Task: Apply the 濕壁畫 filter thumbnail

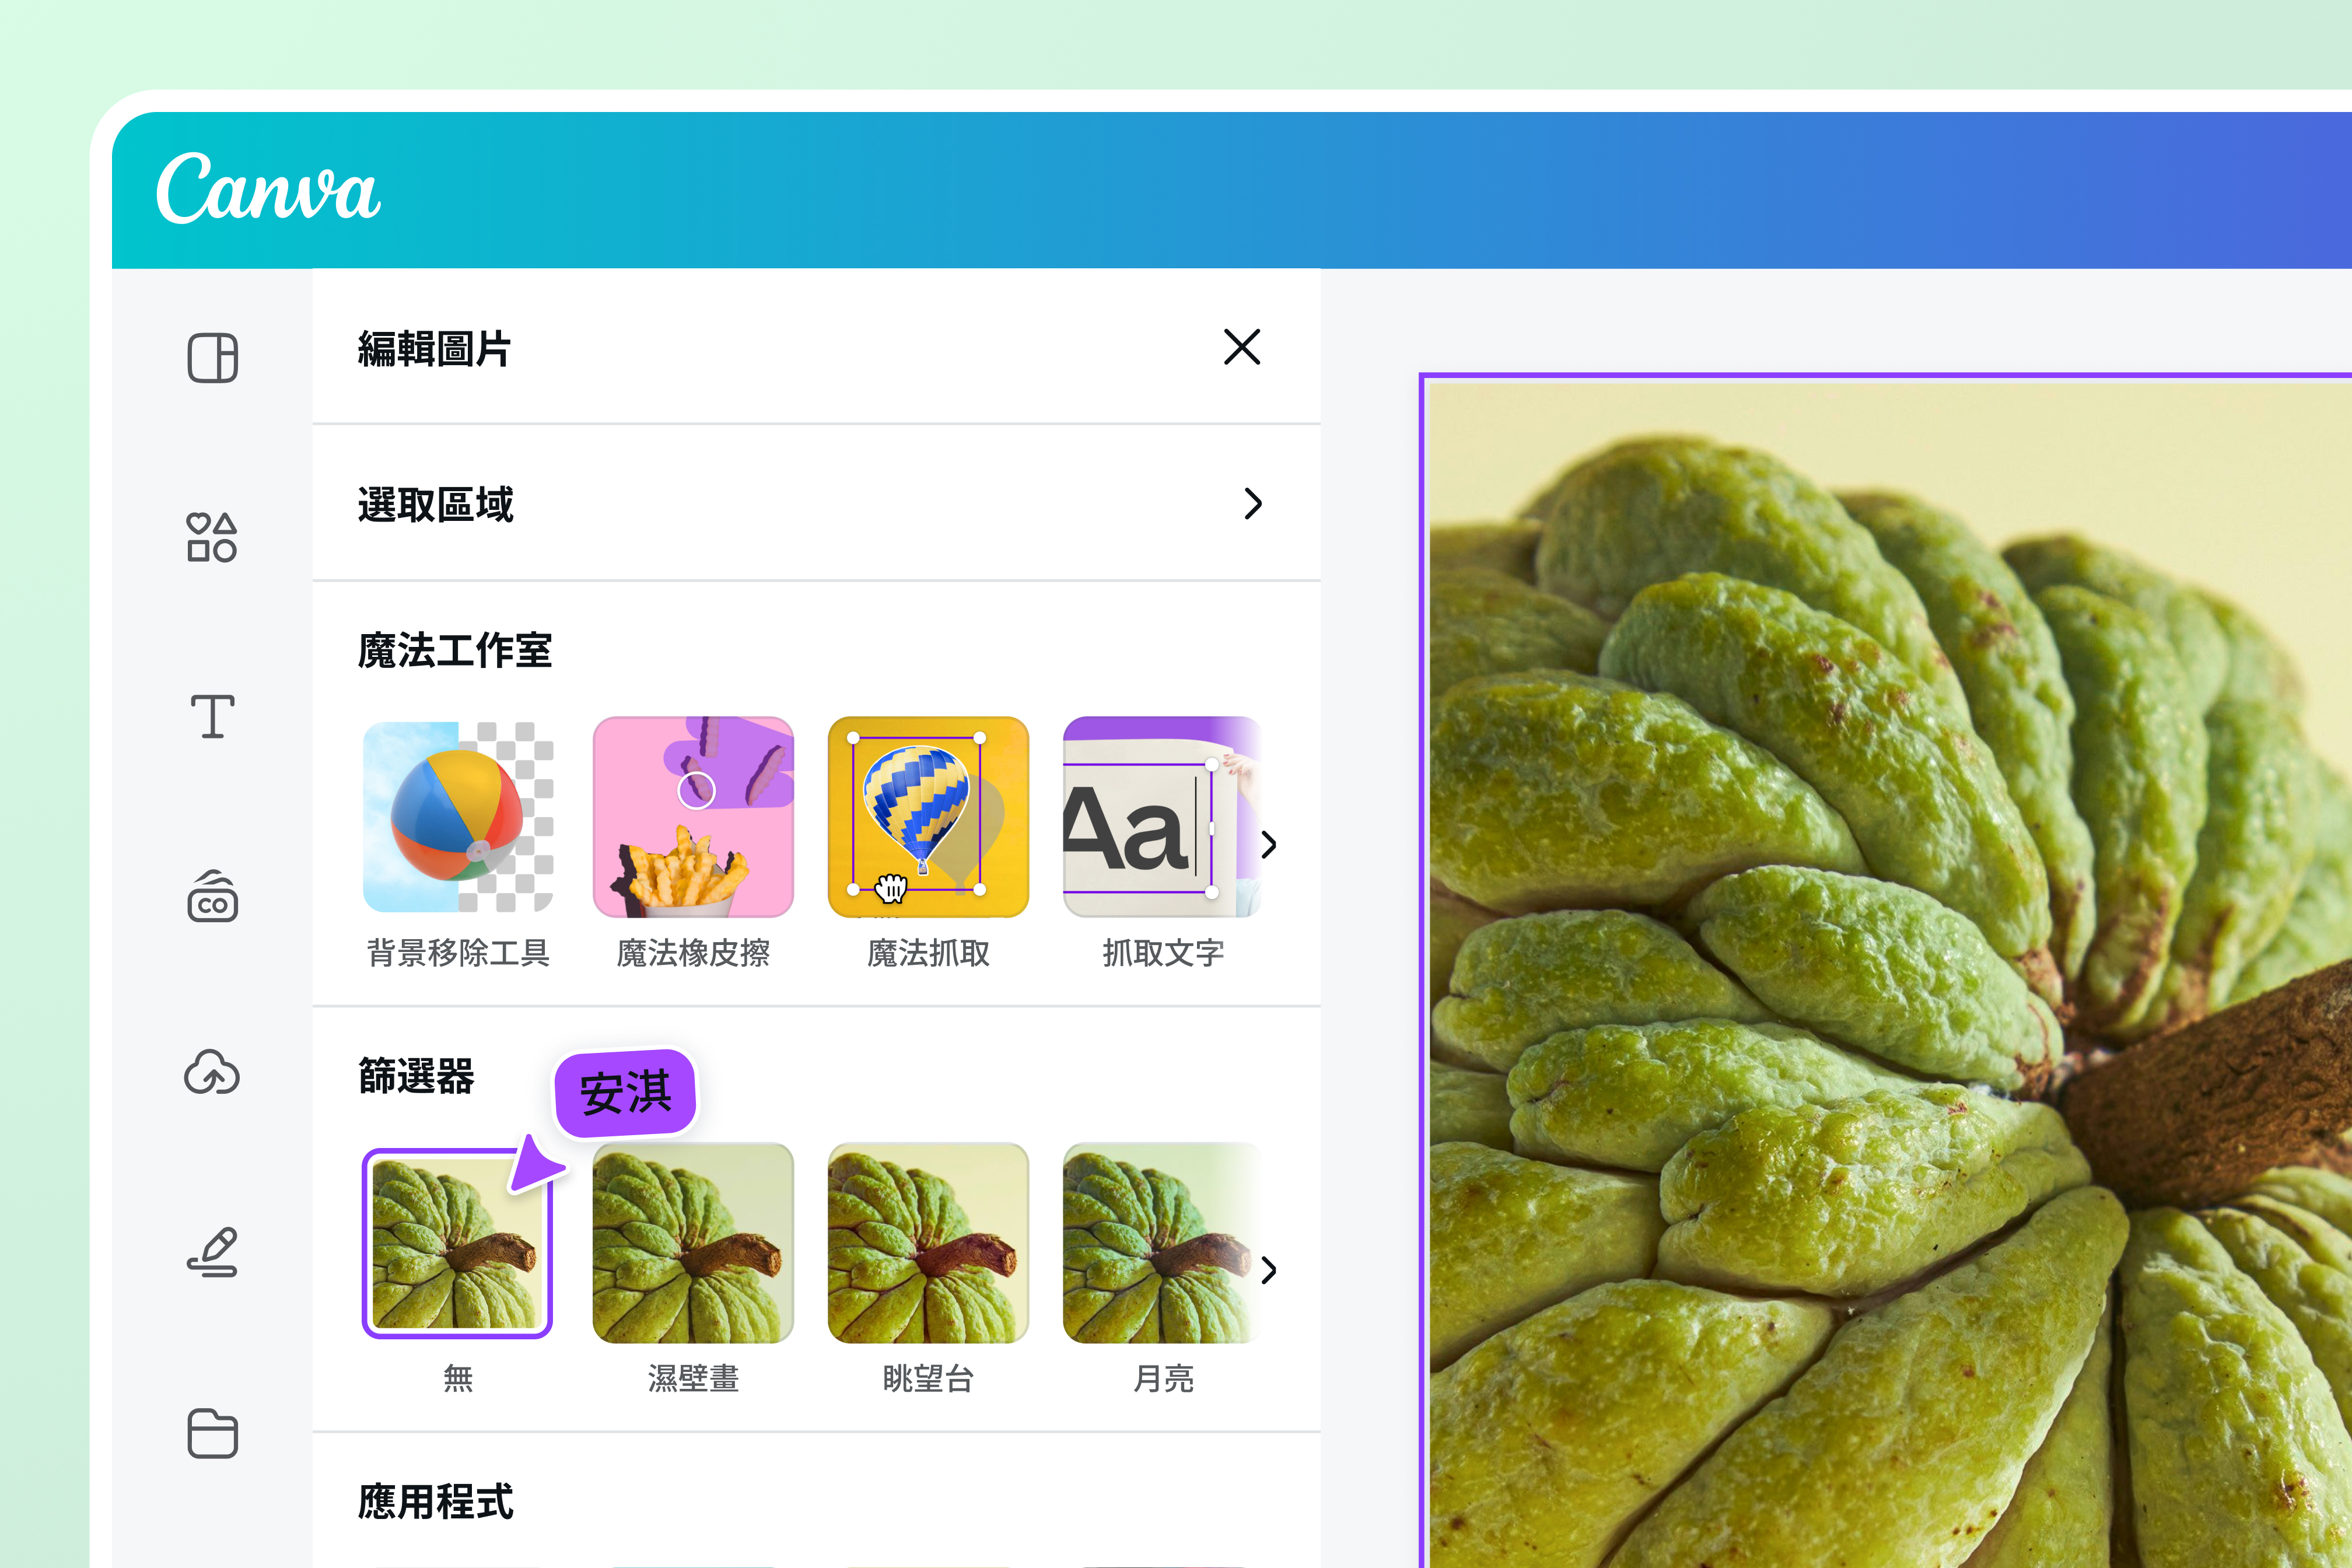Action: [693, 1243]
